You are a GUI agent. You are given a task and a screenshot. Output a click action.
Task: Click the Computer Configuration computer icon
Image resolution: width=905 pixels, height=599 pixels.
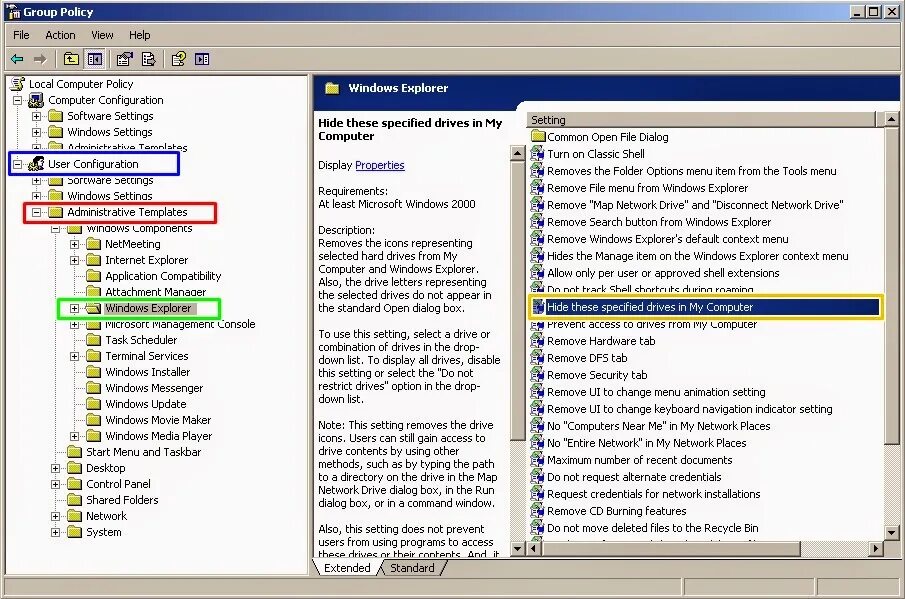[x=36, y=100]
